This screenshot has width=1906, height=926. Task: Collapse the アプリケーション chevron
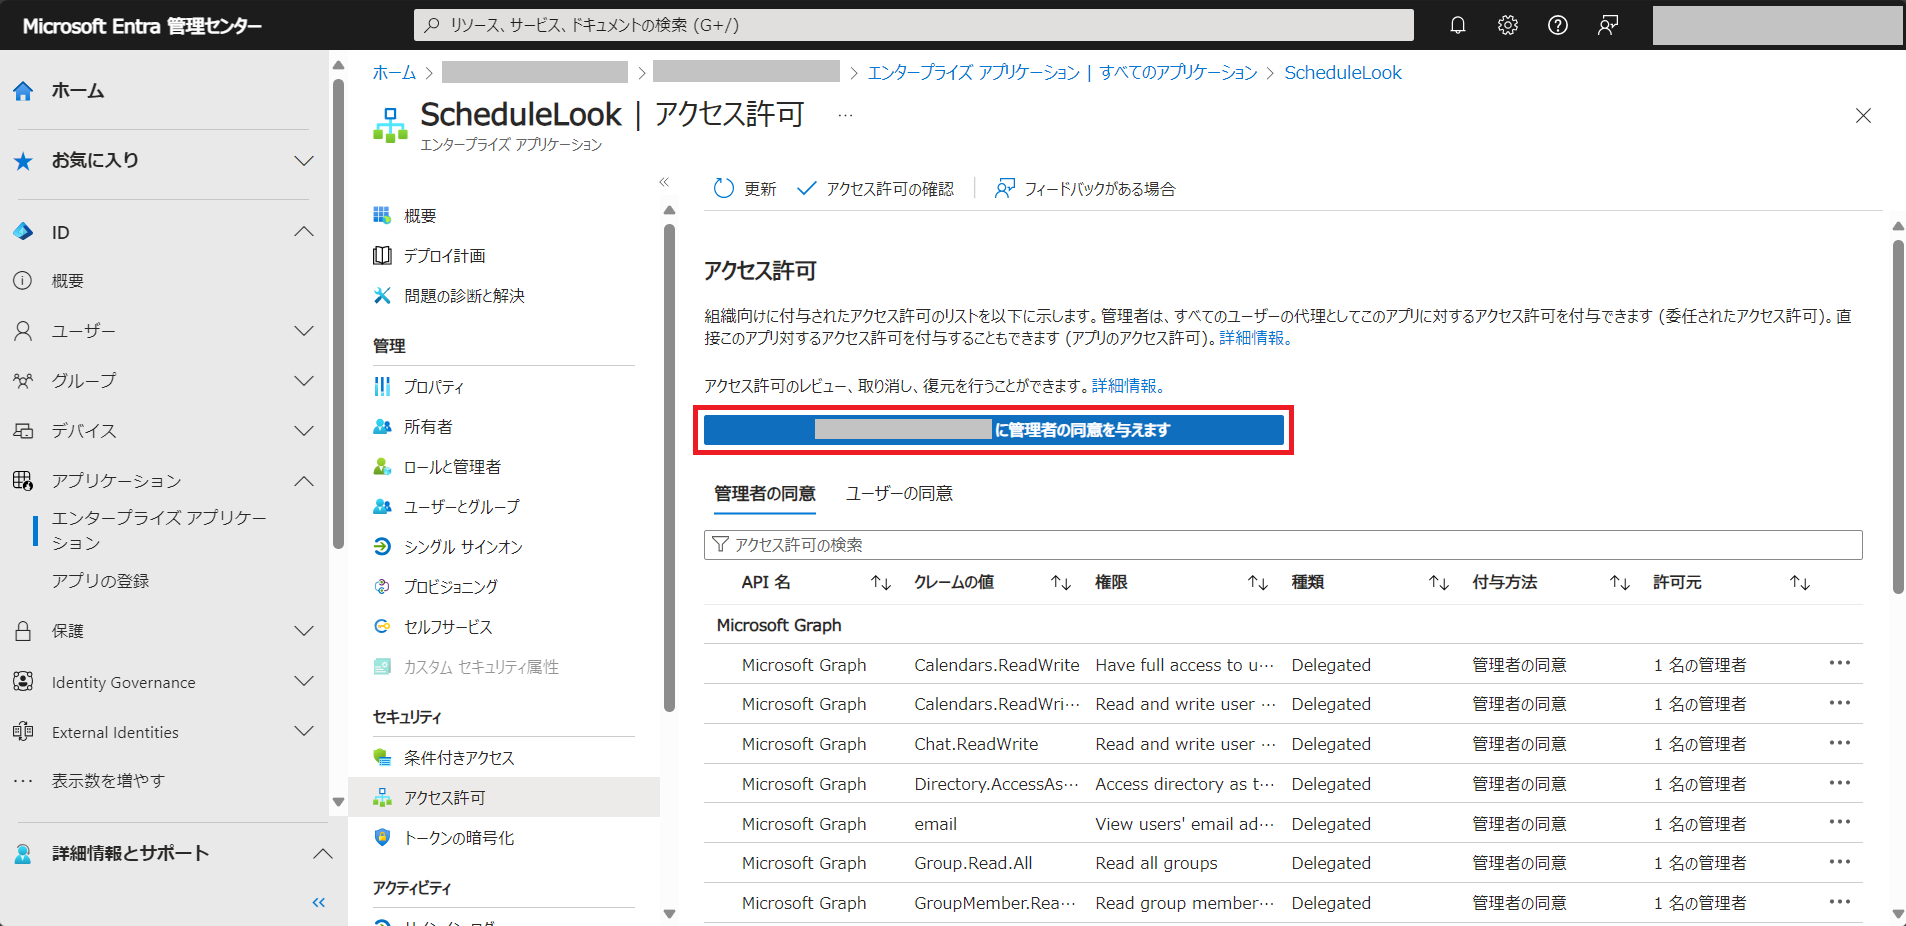(x=304, y=481)
